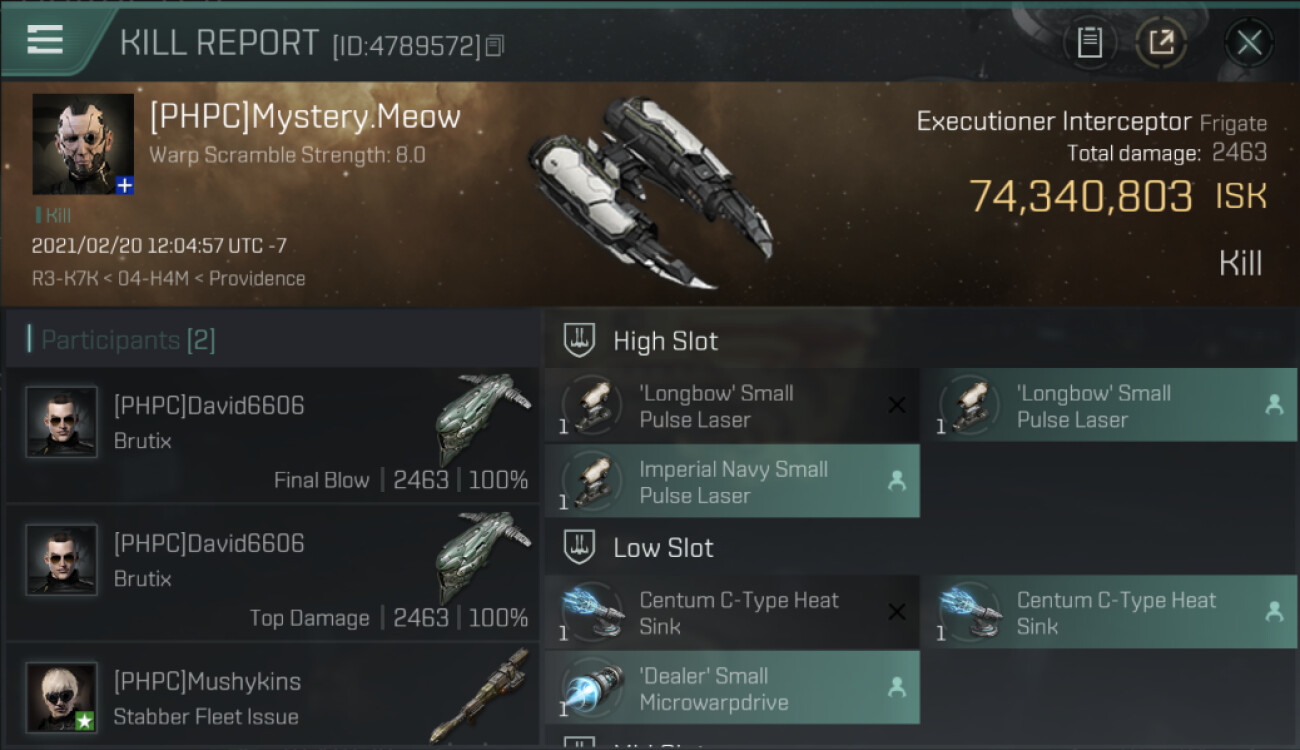Click the dropped Centum C-Type Heat Sink icon
This screenshot has height=750, width=1300.
click(x=970, y=612)
